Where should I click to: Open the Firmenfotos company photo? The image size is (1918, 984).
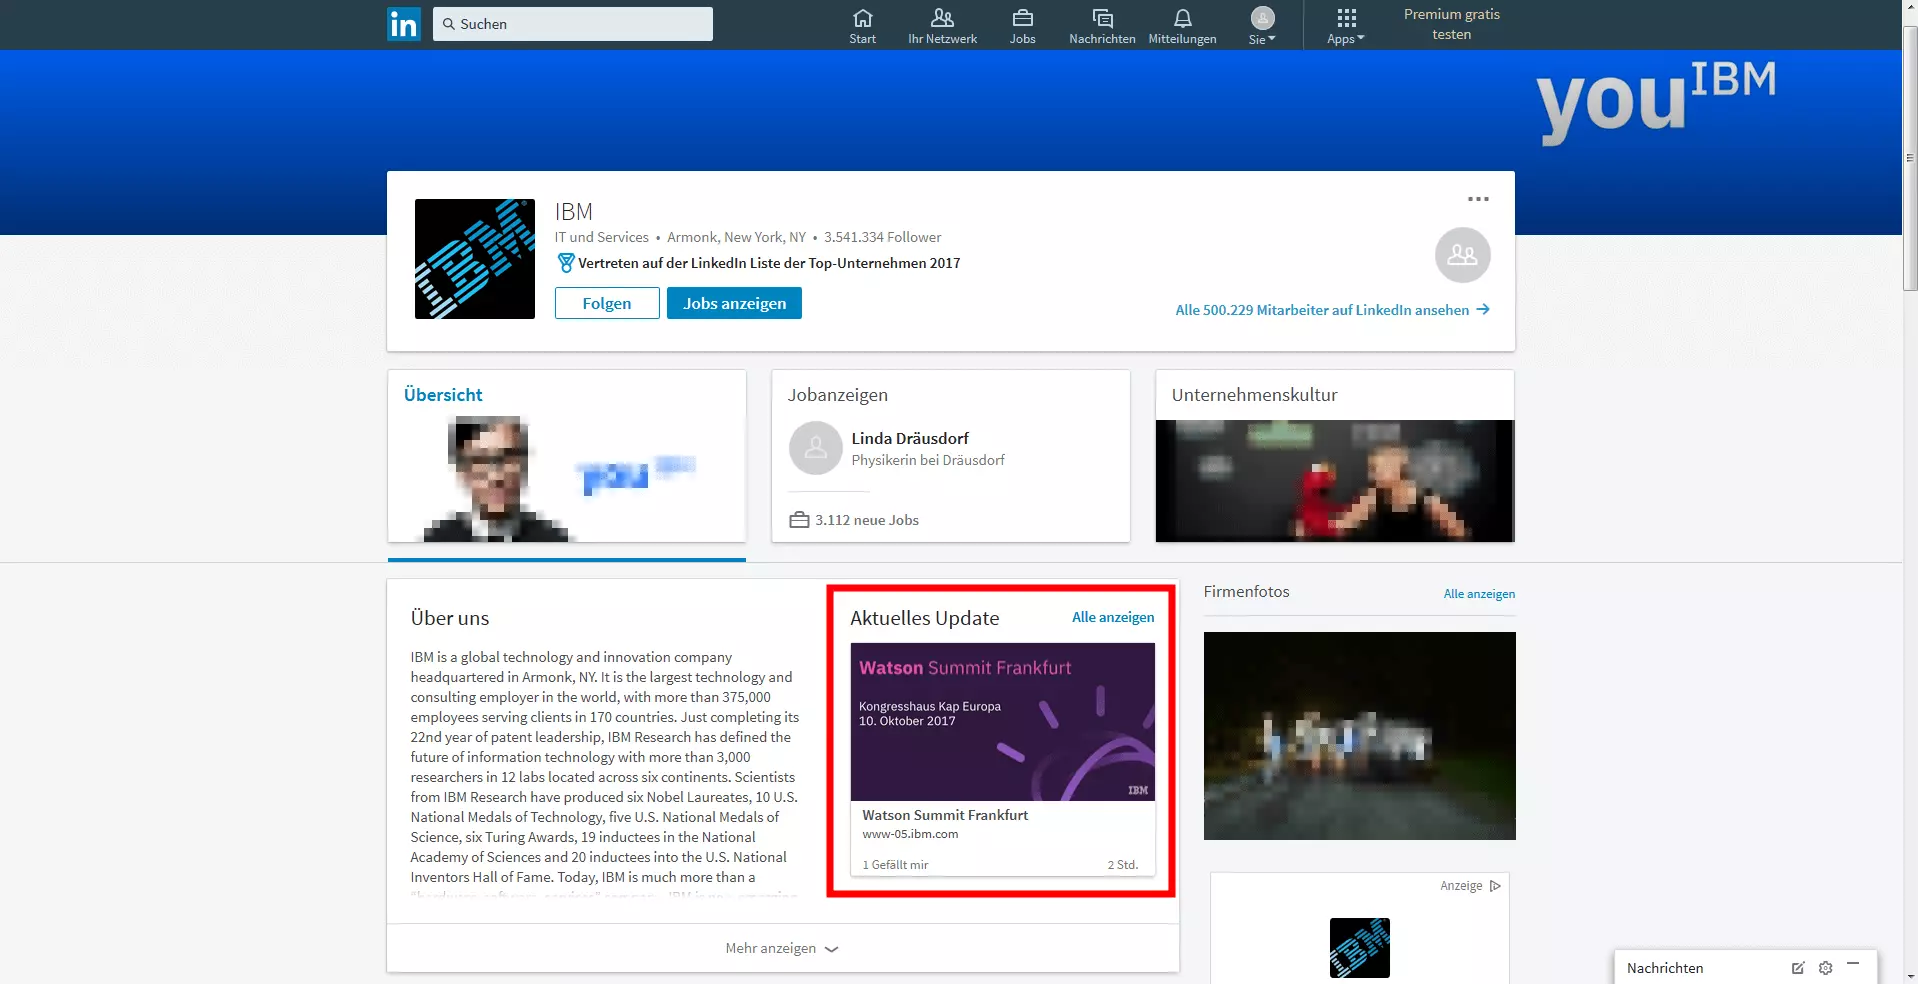[x=1359, y=736]
